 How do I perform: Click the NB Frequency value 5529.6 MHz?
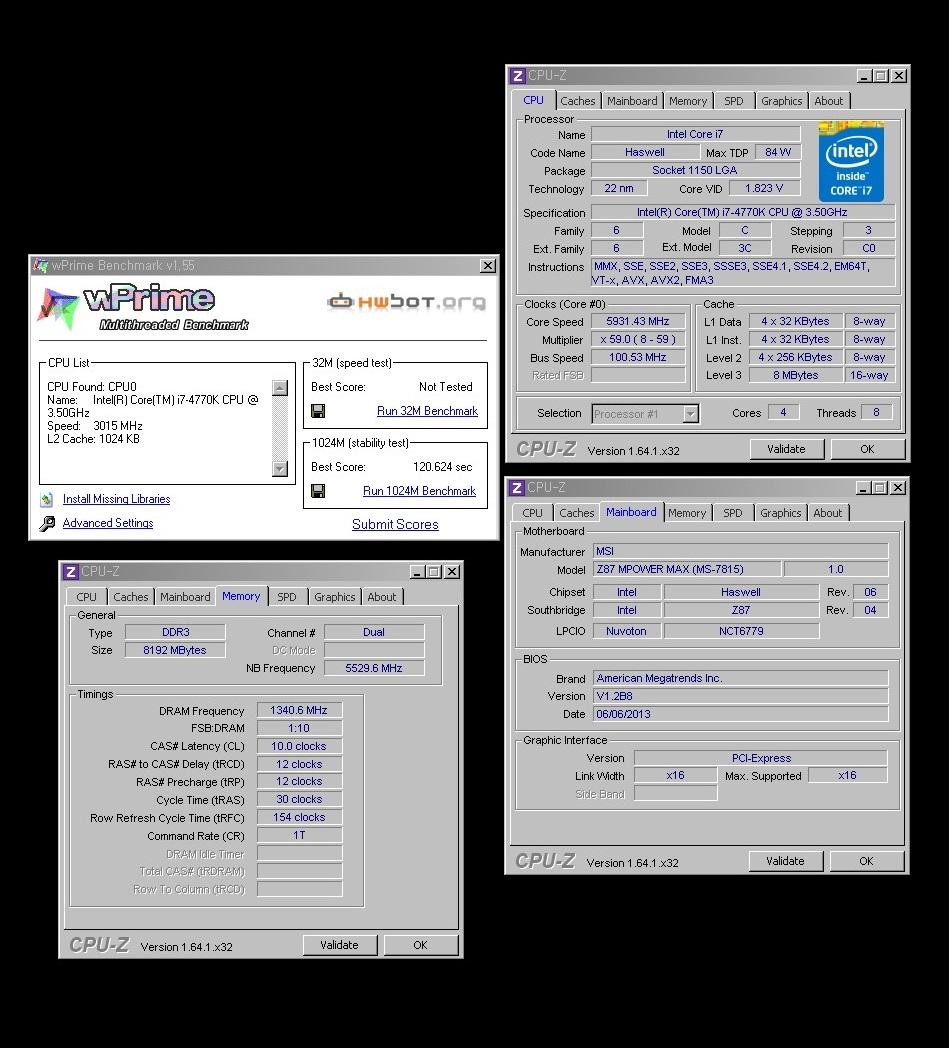374,668
